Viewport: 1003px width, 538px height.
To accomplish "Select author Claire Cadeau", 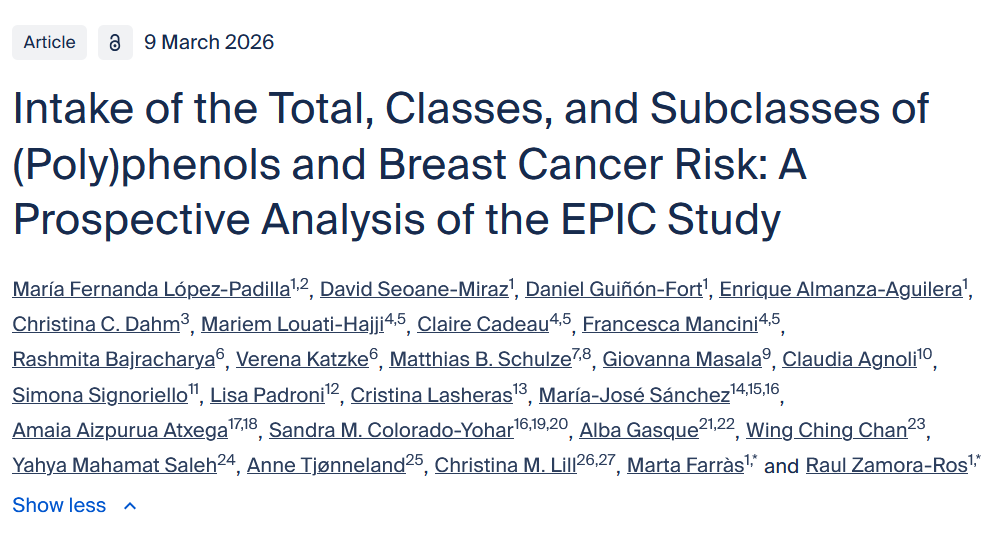I will coord(482,325).
